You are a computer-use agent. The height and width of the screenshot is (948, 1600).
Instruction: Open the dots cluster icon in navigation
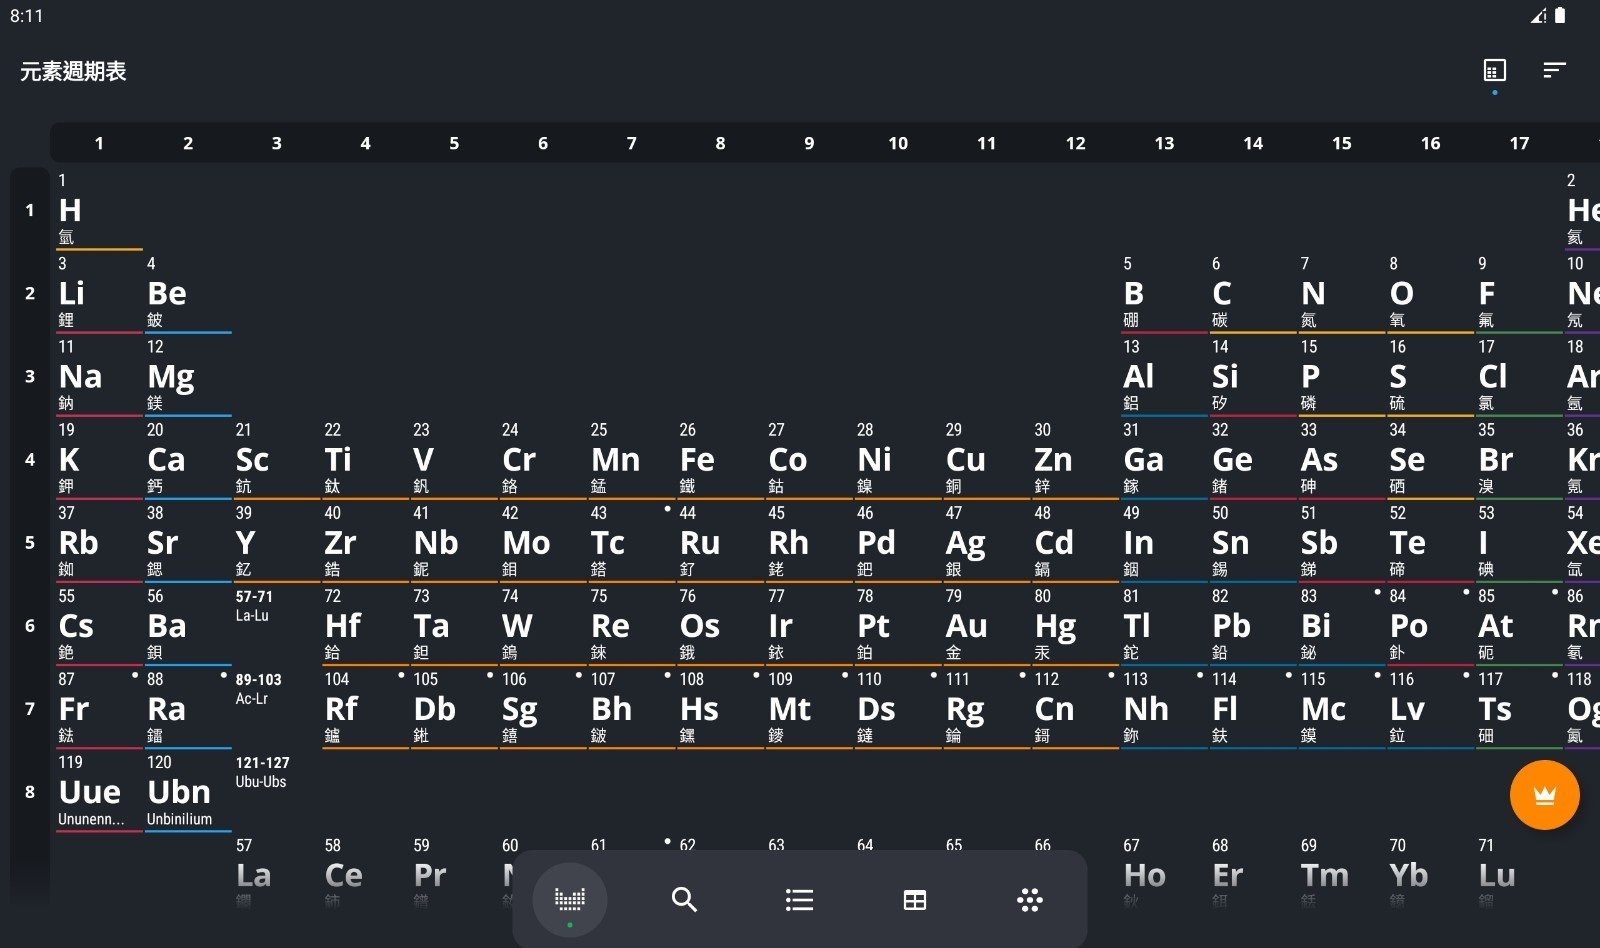coord(1029,899)
